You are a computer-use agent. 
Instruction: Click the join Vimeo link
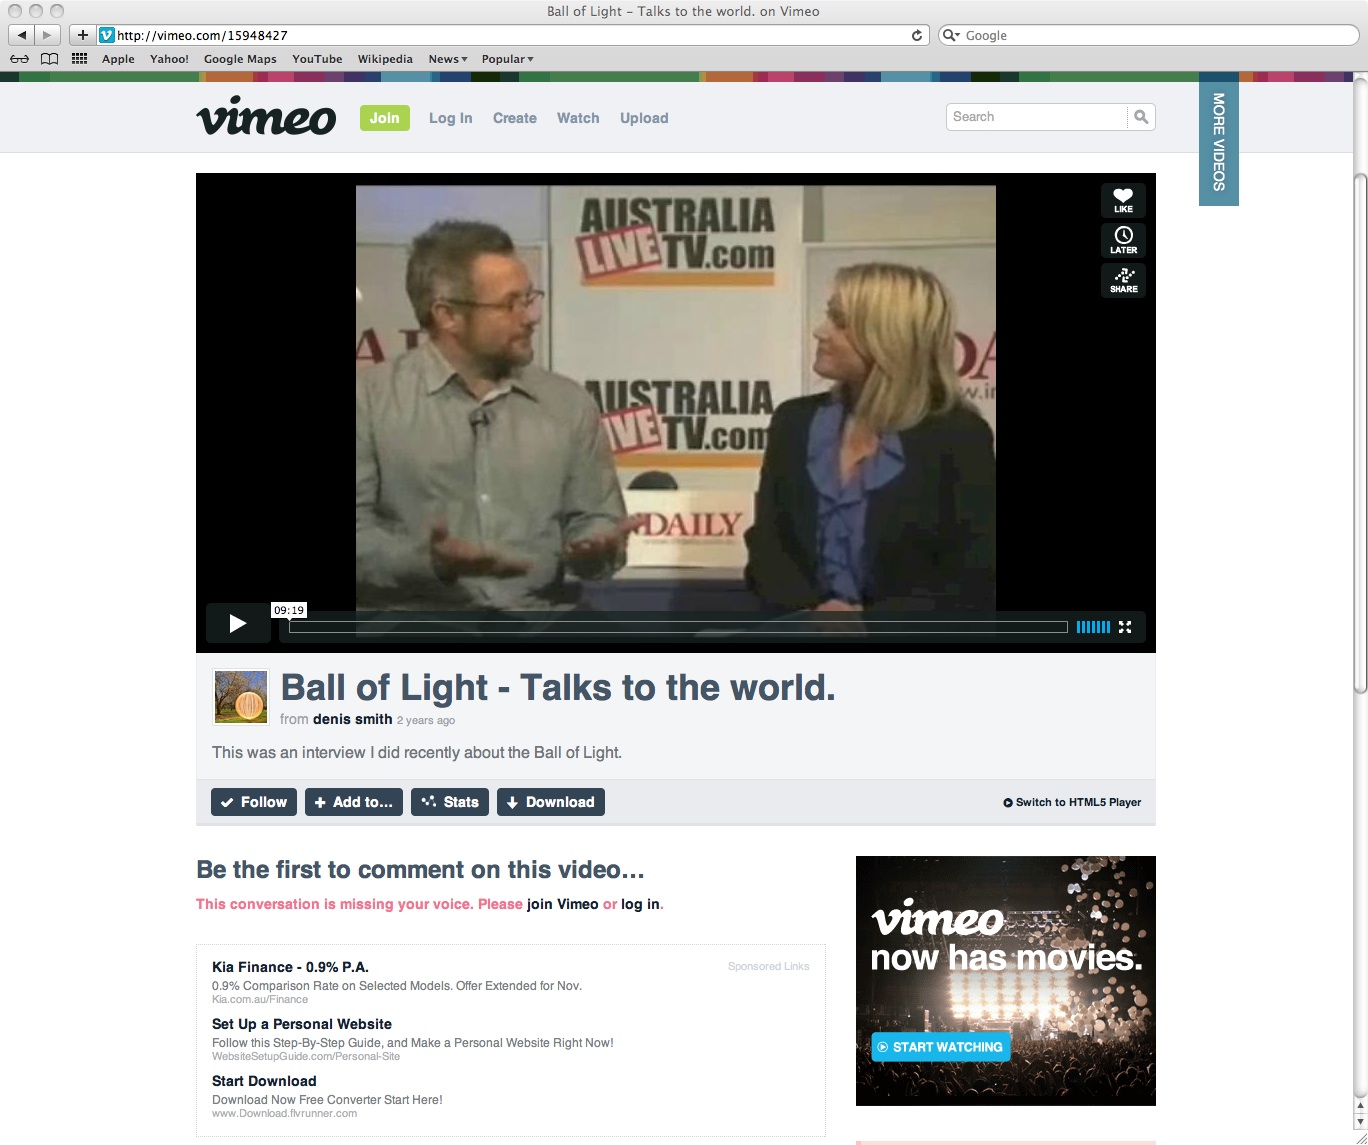[x=562, y=904]
